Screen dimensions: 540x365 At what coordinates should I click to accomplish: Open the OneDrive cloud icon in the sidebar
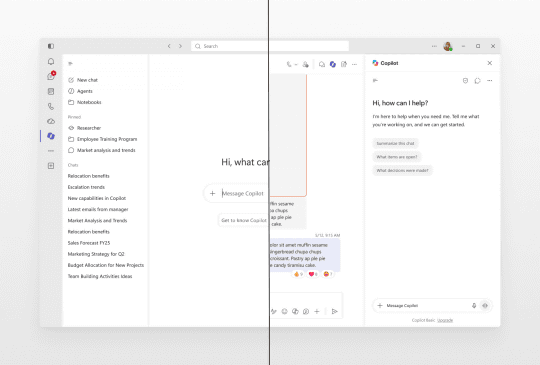pos(51,121)
